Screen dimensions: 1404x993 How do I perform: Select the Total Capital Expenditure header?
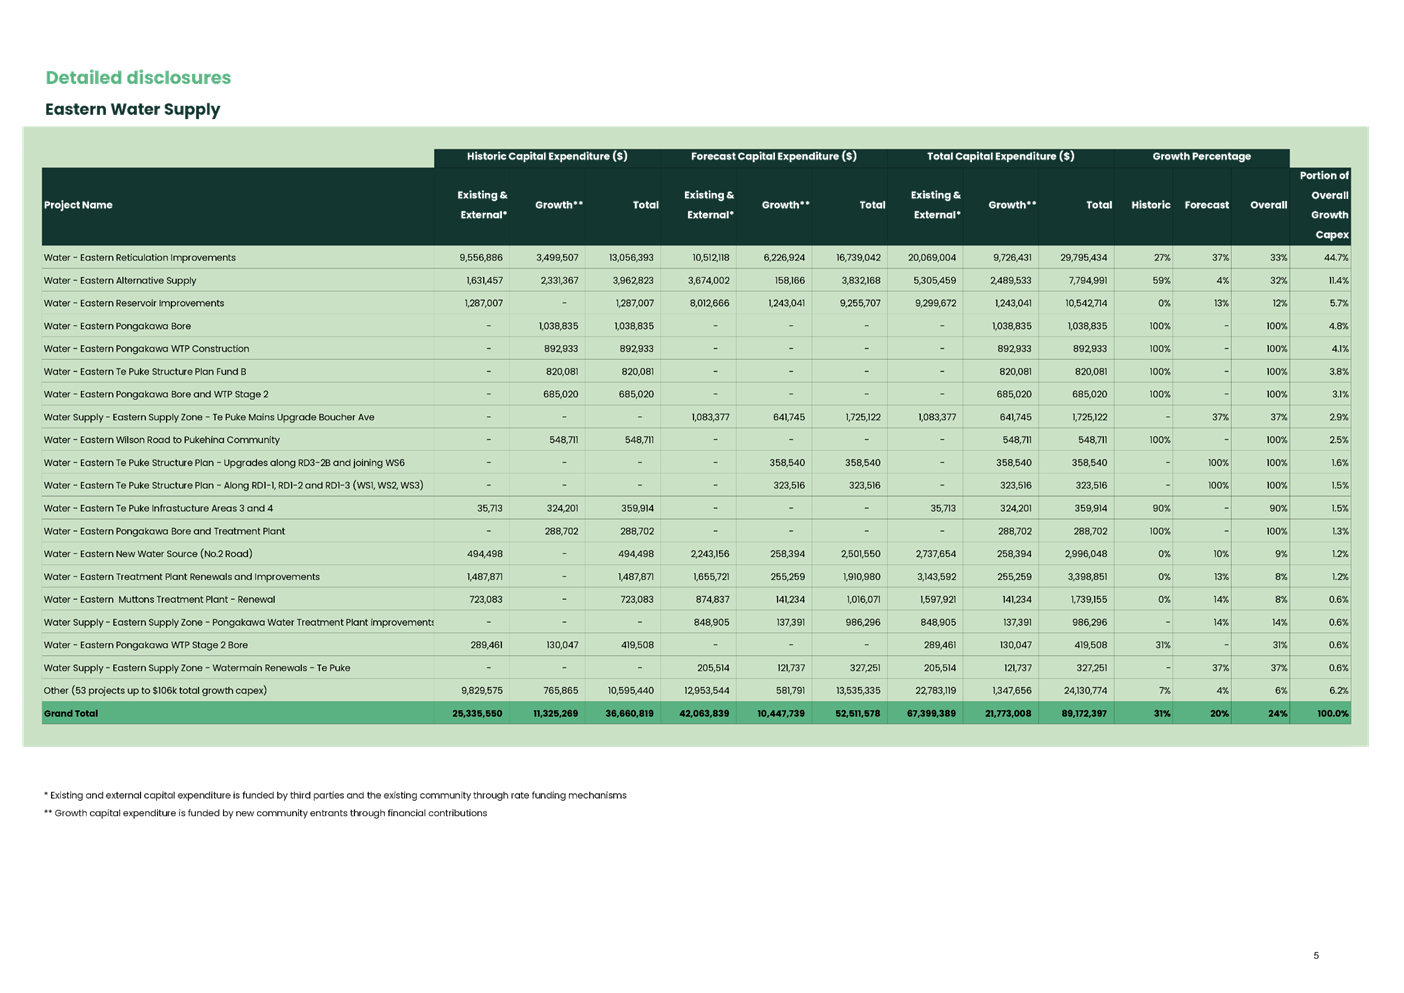pos(999,156)
